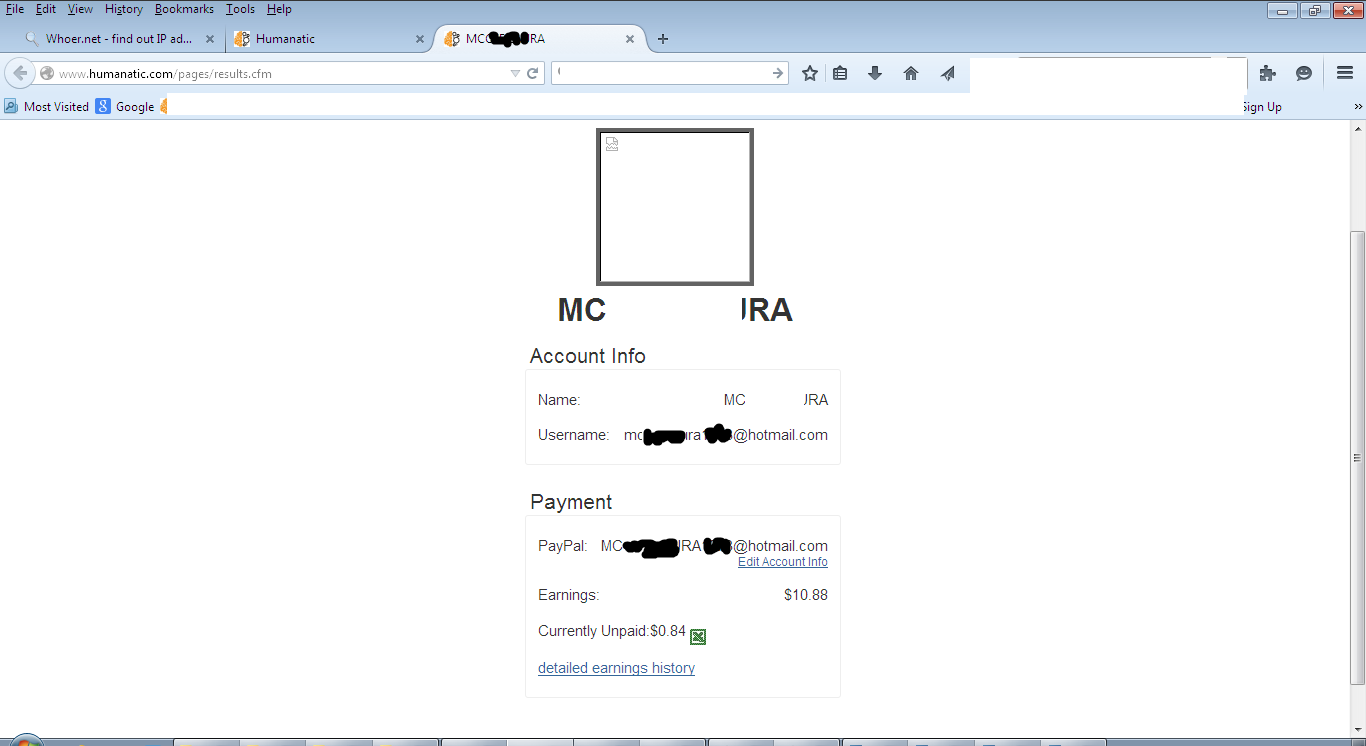Click the search go arrow

click(777, 73)
